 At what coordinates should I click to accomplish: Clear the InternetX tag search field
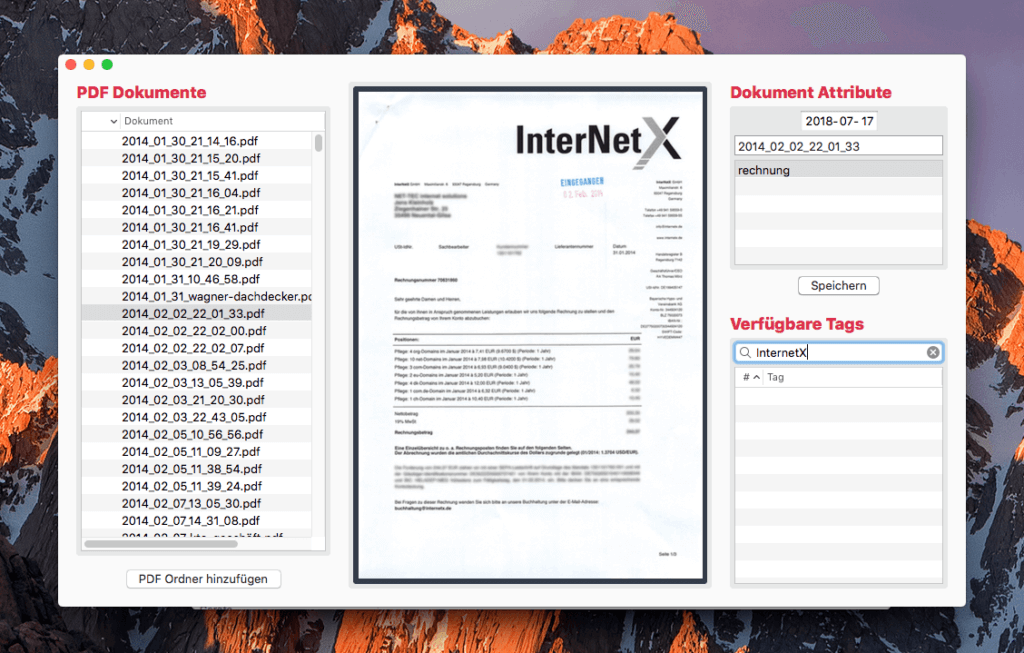click(x=933, y=351)
